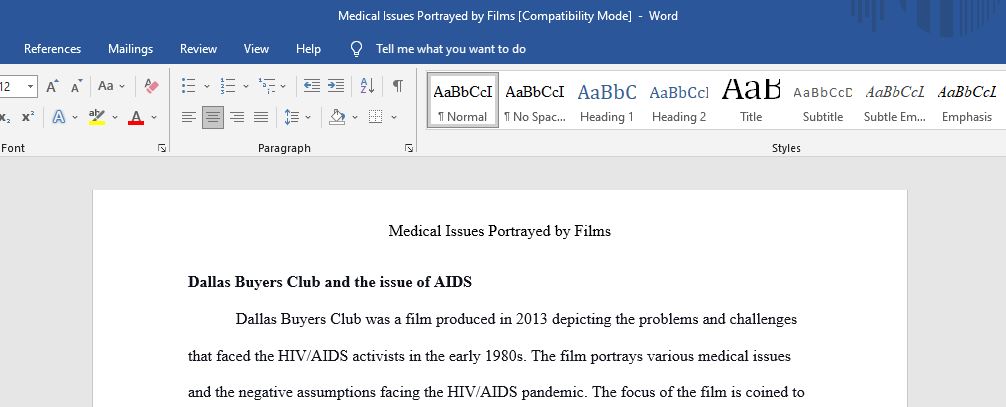Click the line starting and the negative assumptions
This screenshot has height=407, width=1006.
click(x=496, y=392)
